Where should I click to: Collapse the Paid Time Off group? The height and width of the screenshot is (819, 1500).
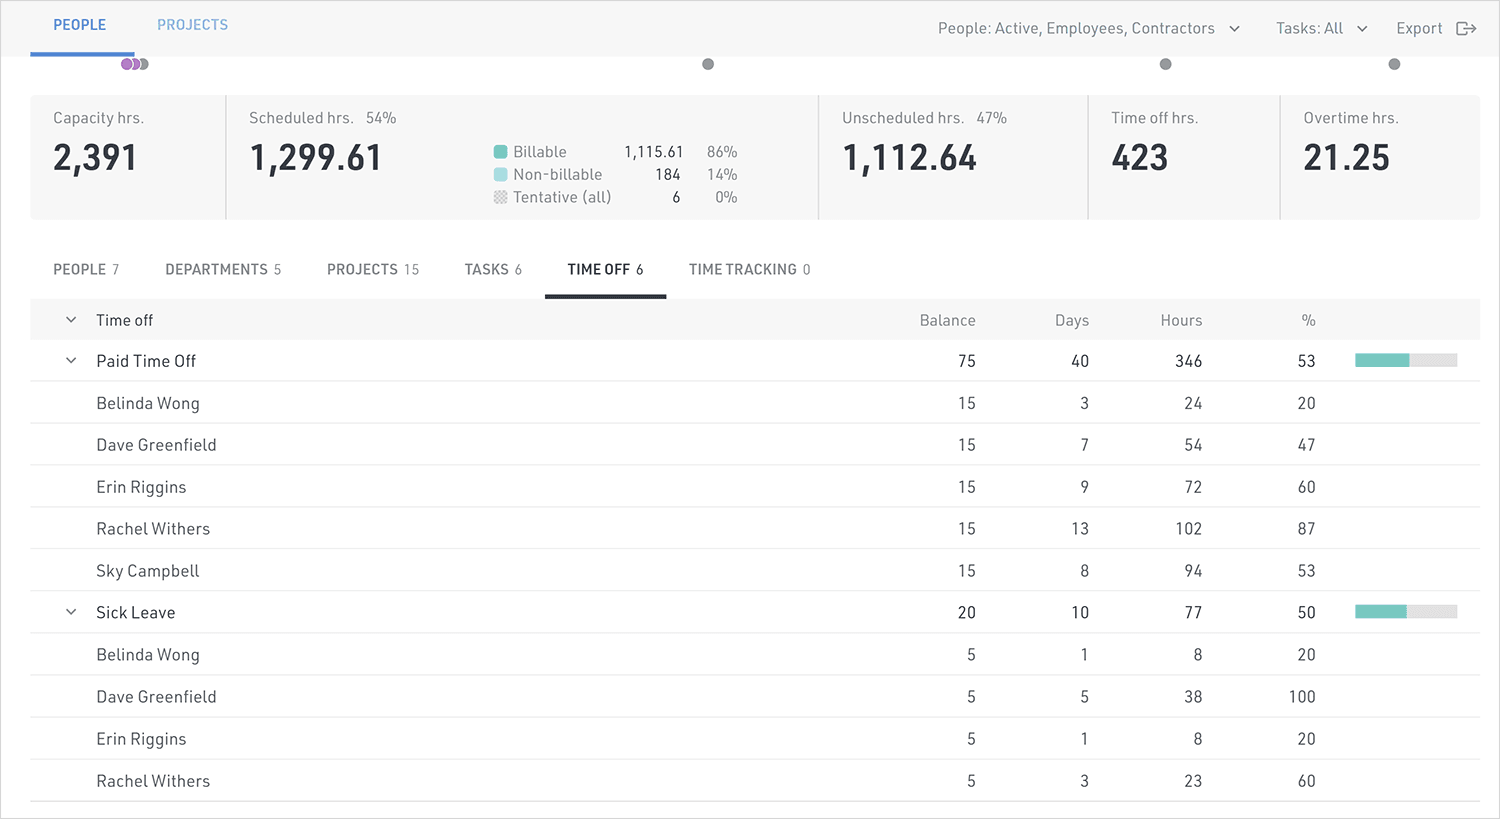71,361
